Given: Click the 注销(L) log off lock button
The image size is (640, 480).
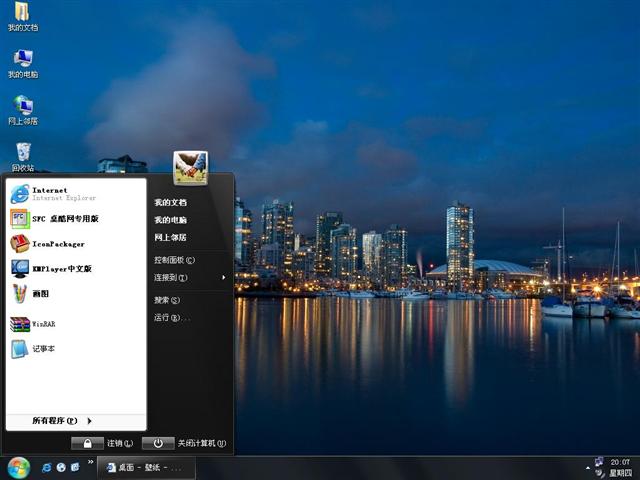Looking at the screenshot, I should pyautogui.click(x=87, y=443).
